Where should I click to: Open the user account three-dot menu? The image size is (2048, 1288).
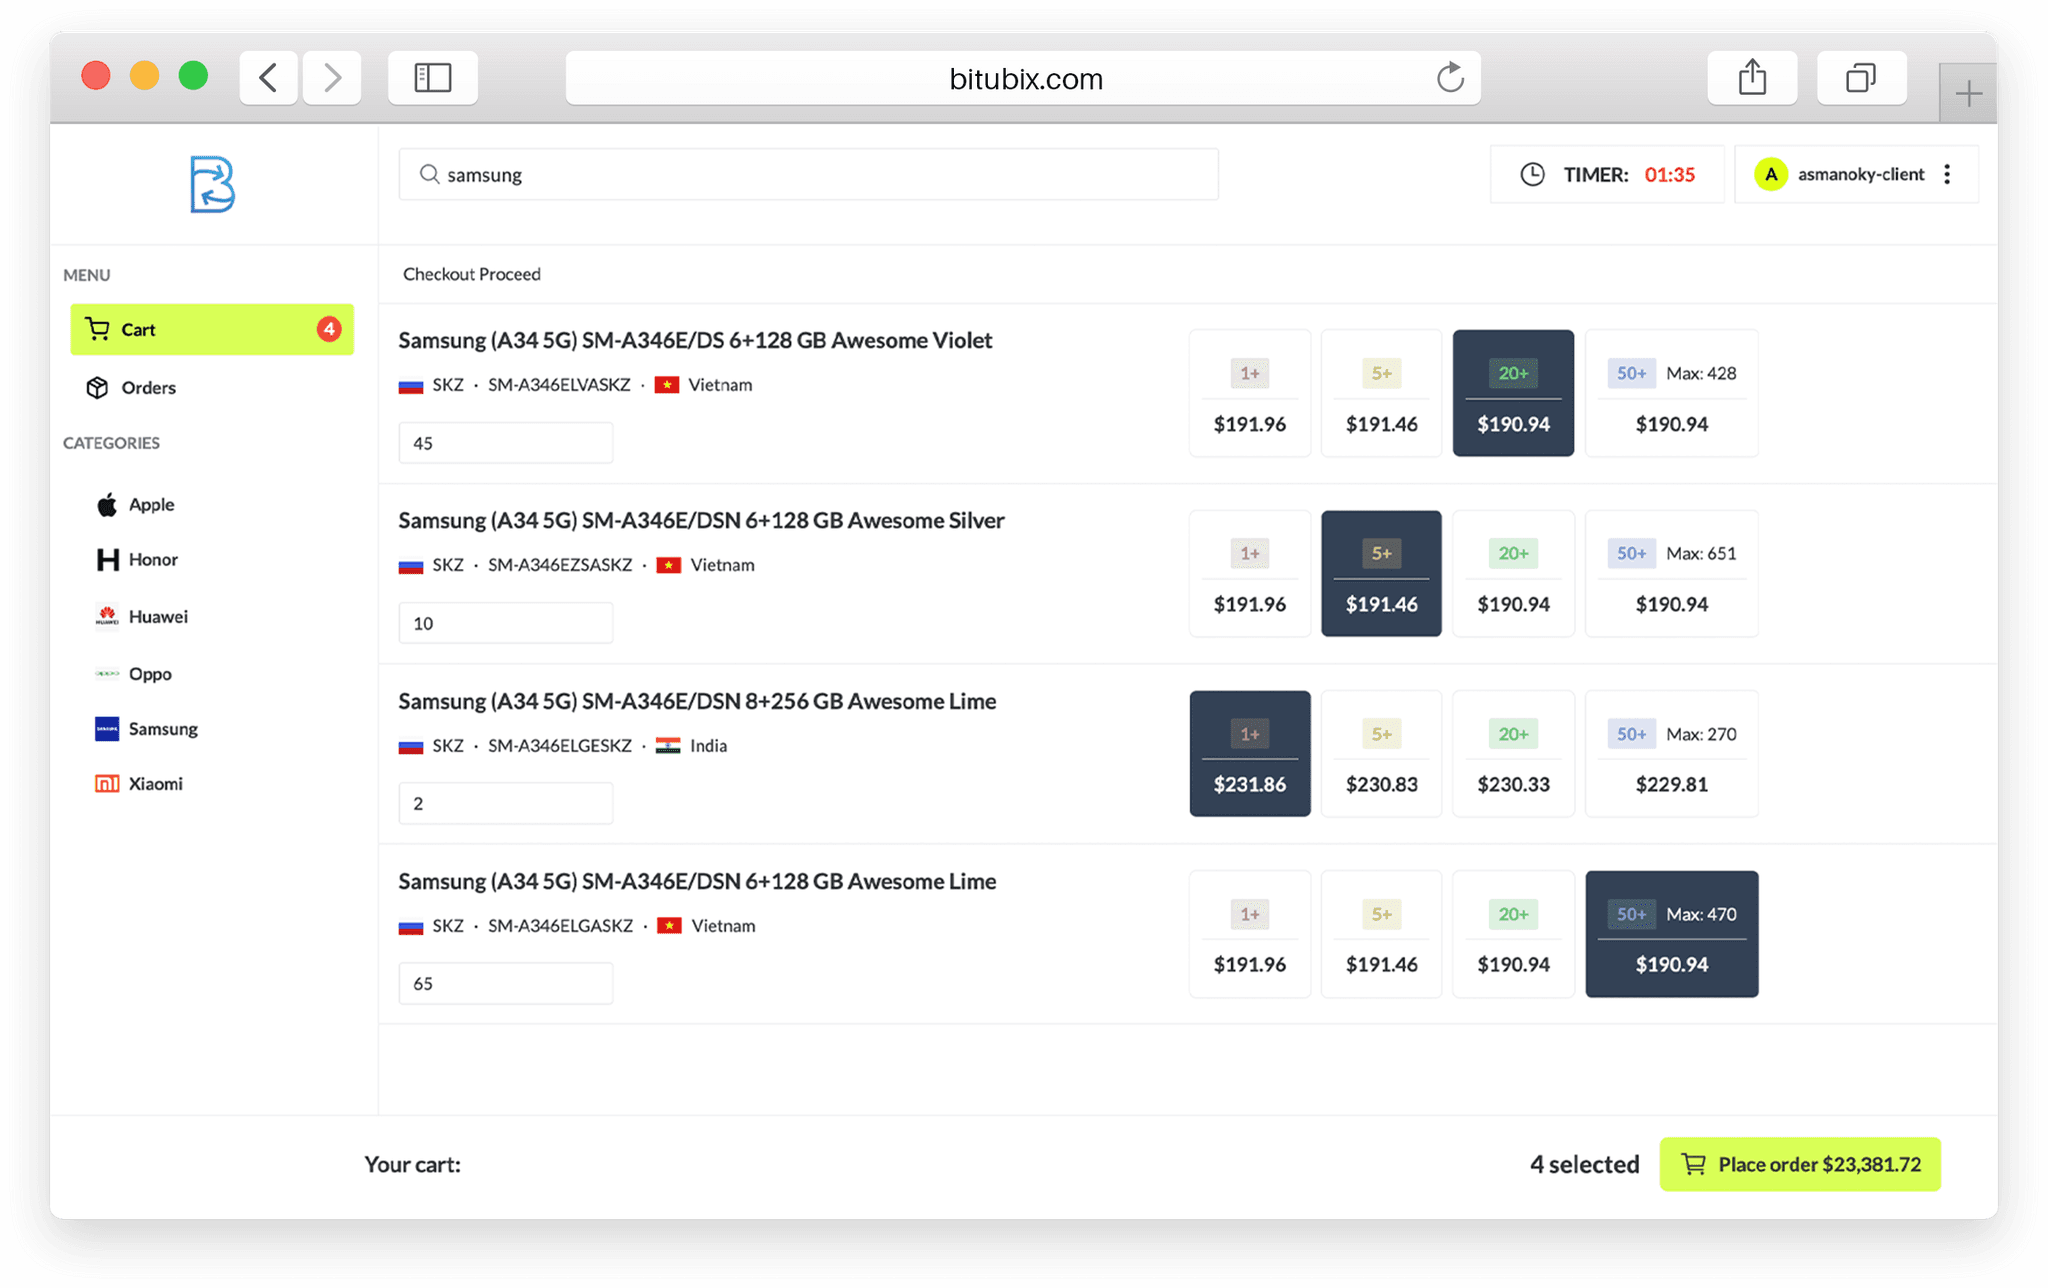1947,174
